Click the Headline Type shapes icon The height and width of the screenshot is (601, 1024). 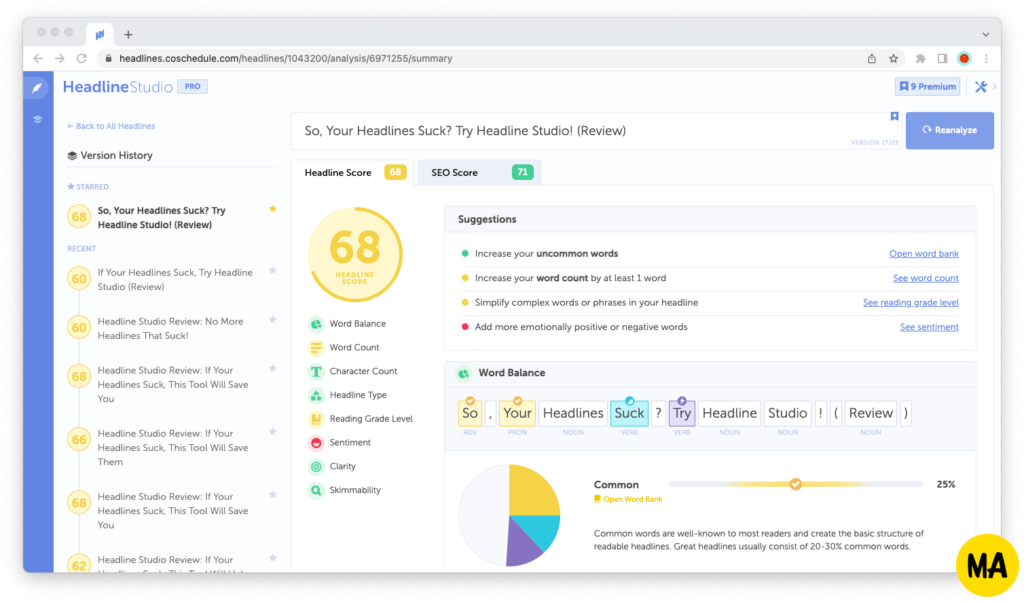pyautogui.click(x=316, y=395)
